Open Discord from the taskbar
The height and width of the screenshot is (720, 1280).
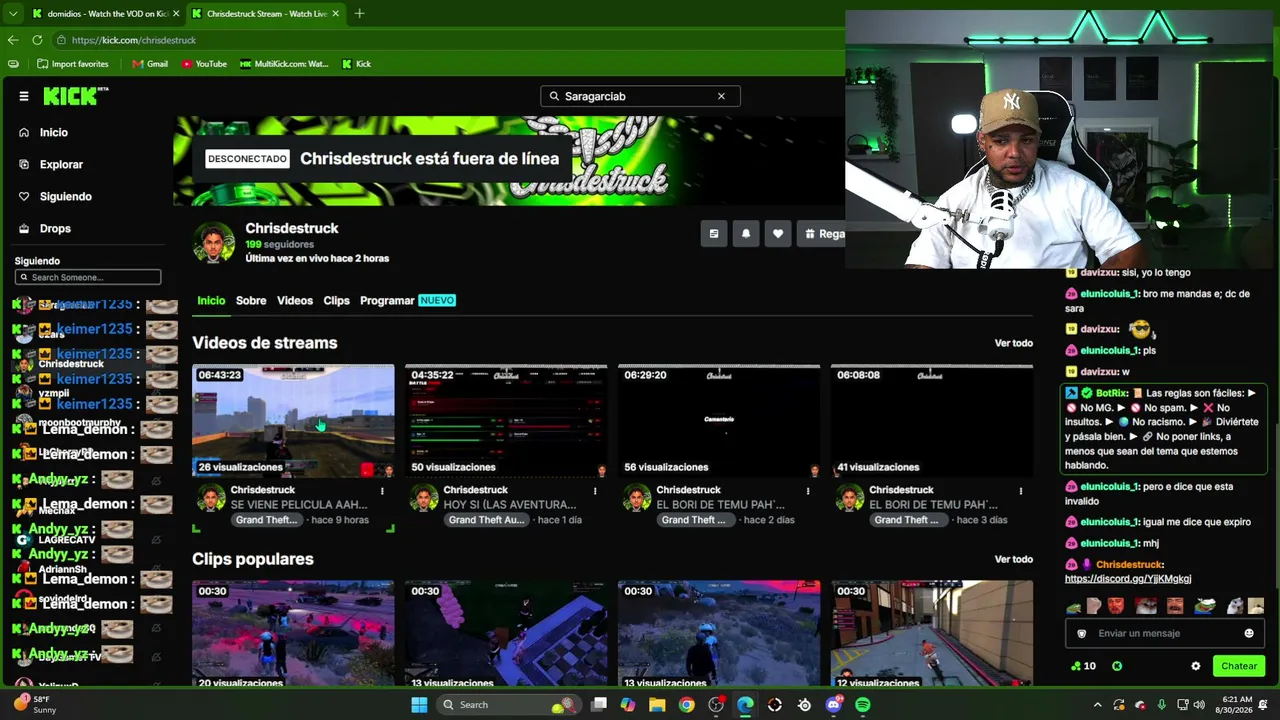coord(834,705)
